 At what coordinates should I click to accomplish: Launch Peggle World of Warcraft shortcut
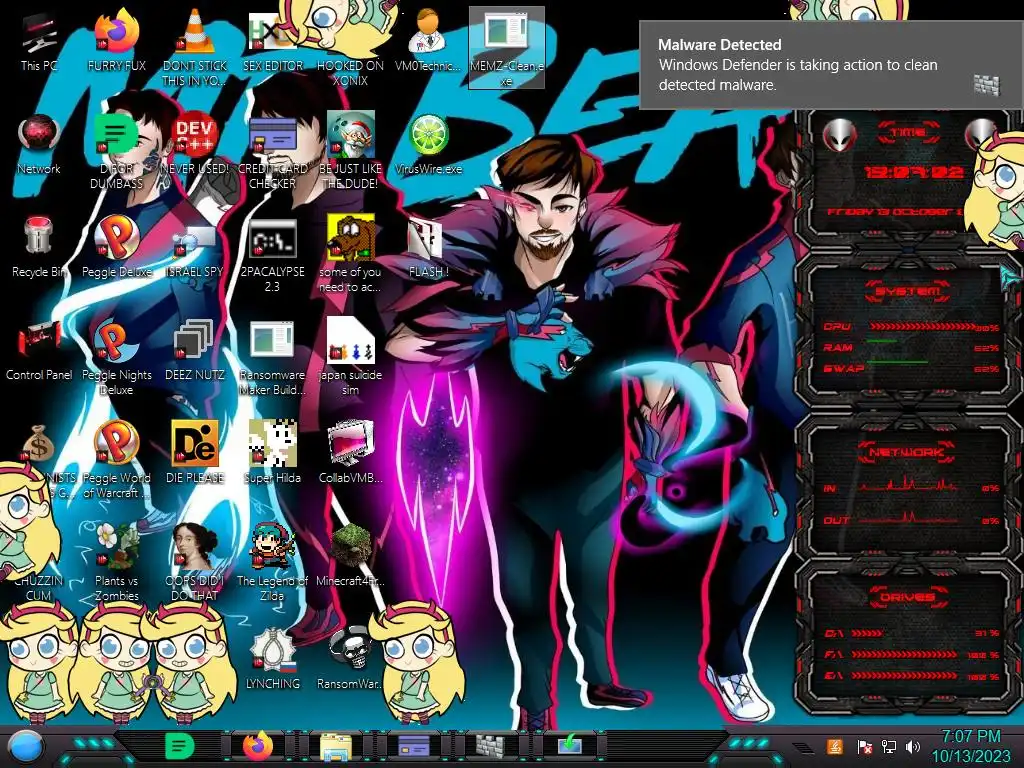click(x=116, y=460)
